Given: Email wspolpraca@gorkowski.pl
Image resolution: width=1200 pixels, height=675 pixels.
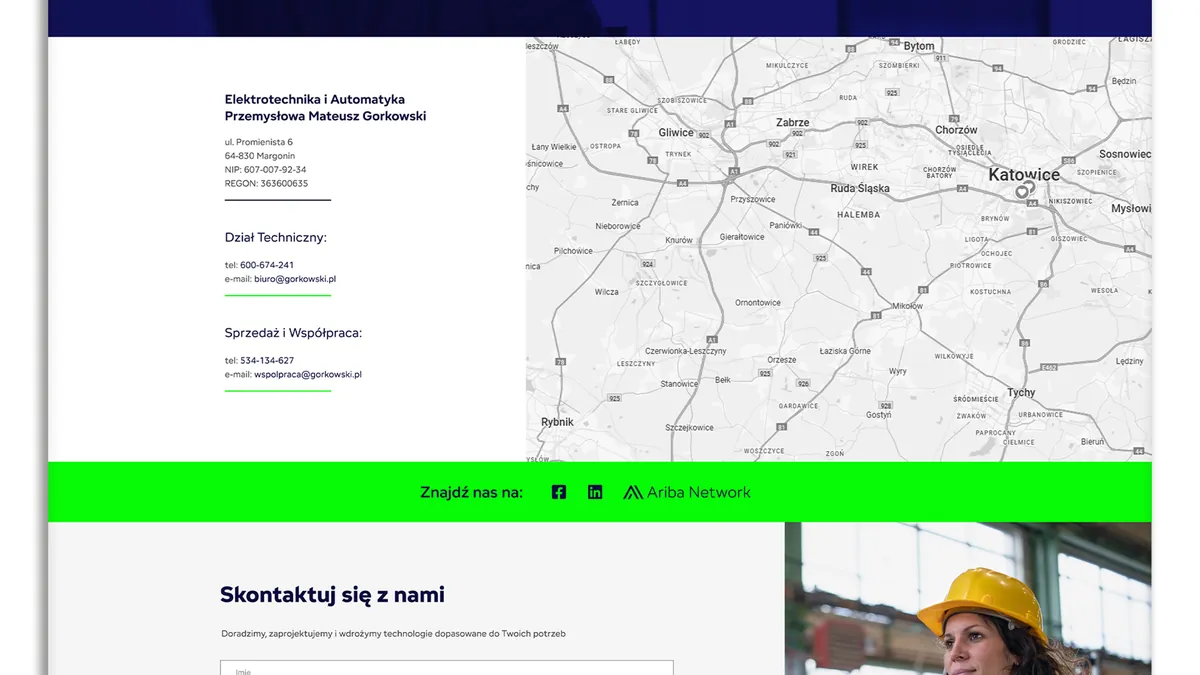Looking at the screenshot, I should (308, 374).
